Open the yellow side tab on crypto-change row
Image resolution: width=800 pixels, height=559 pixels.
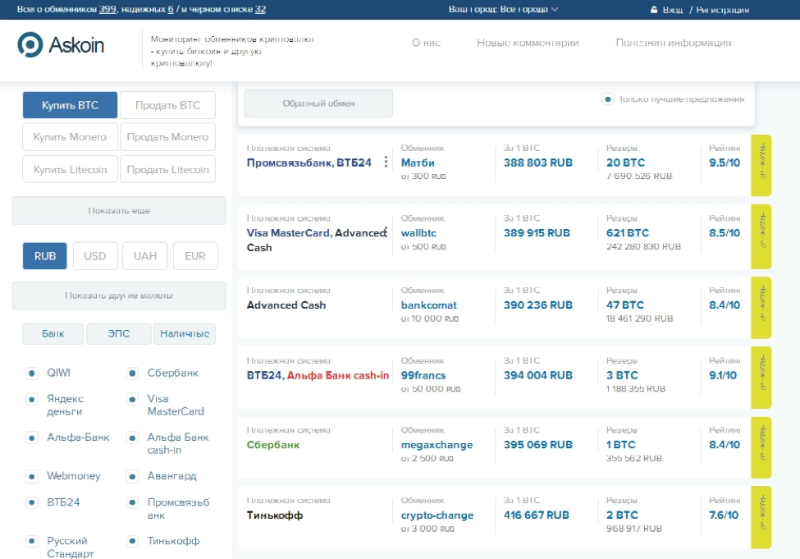tap(761, 517)
